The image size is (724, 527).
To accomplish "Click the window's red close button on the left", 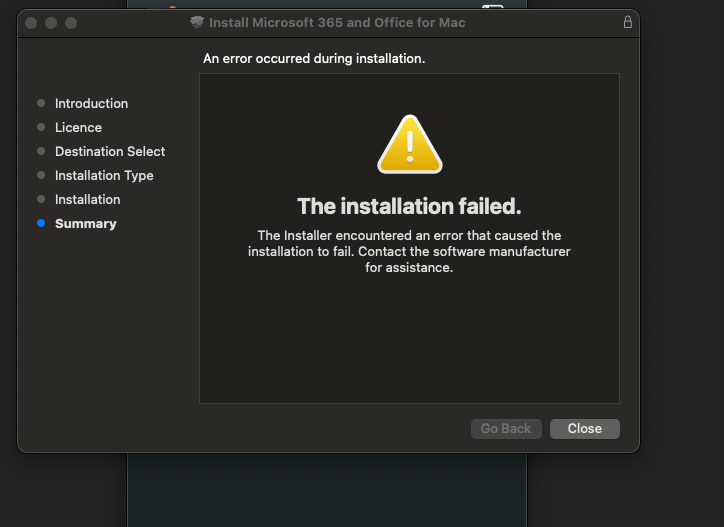I will (x=31, y=23).
